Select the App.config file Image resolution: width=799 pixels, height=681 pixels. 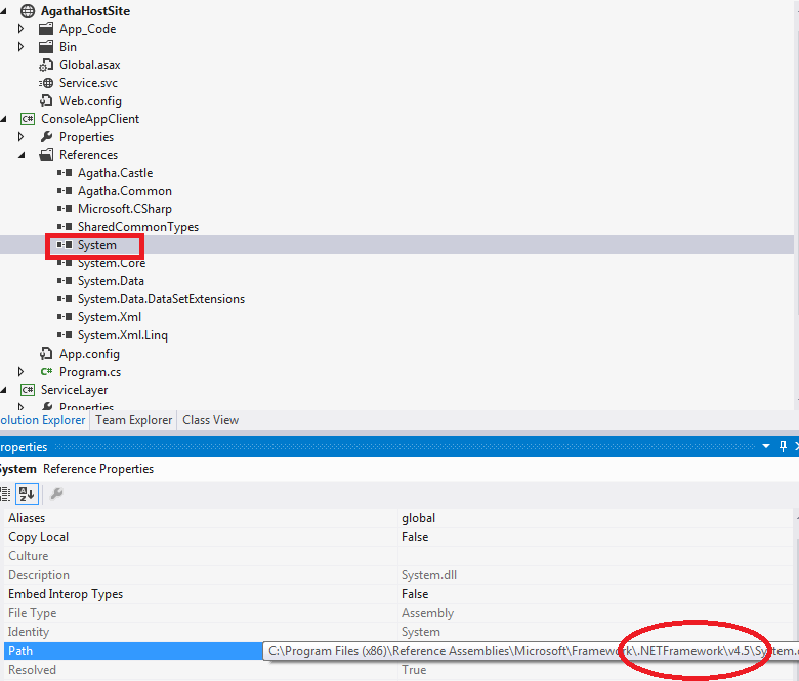[x=89, y=354]
